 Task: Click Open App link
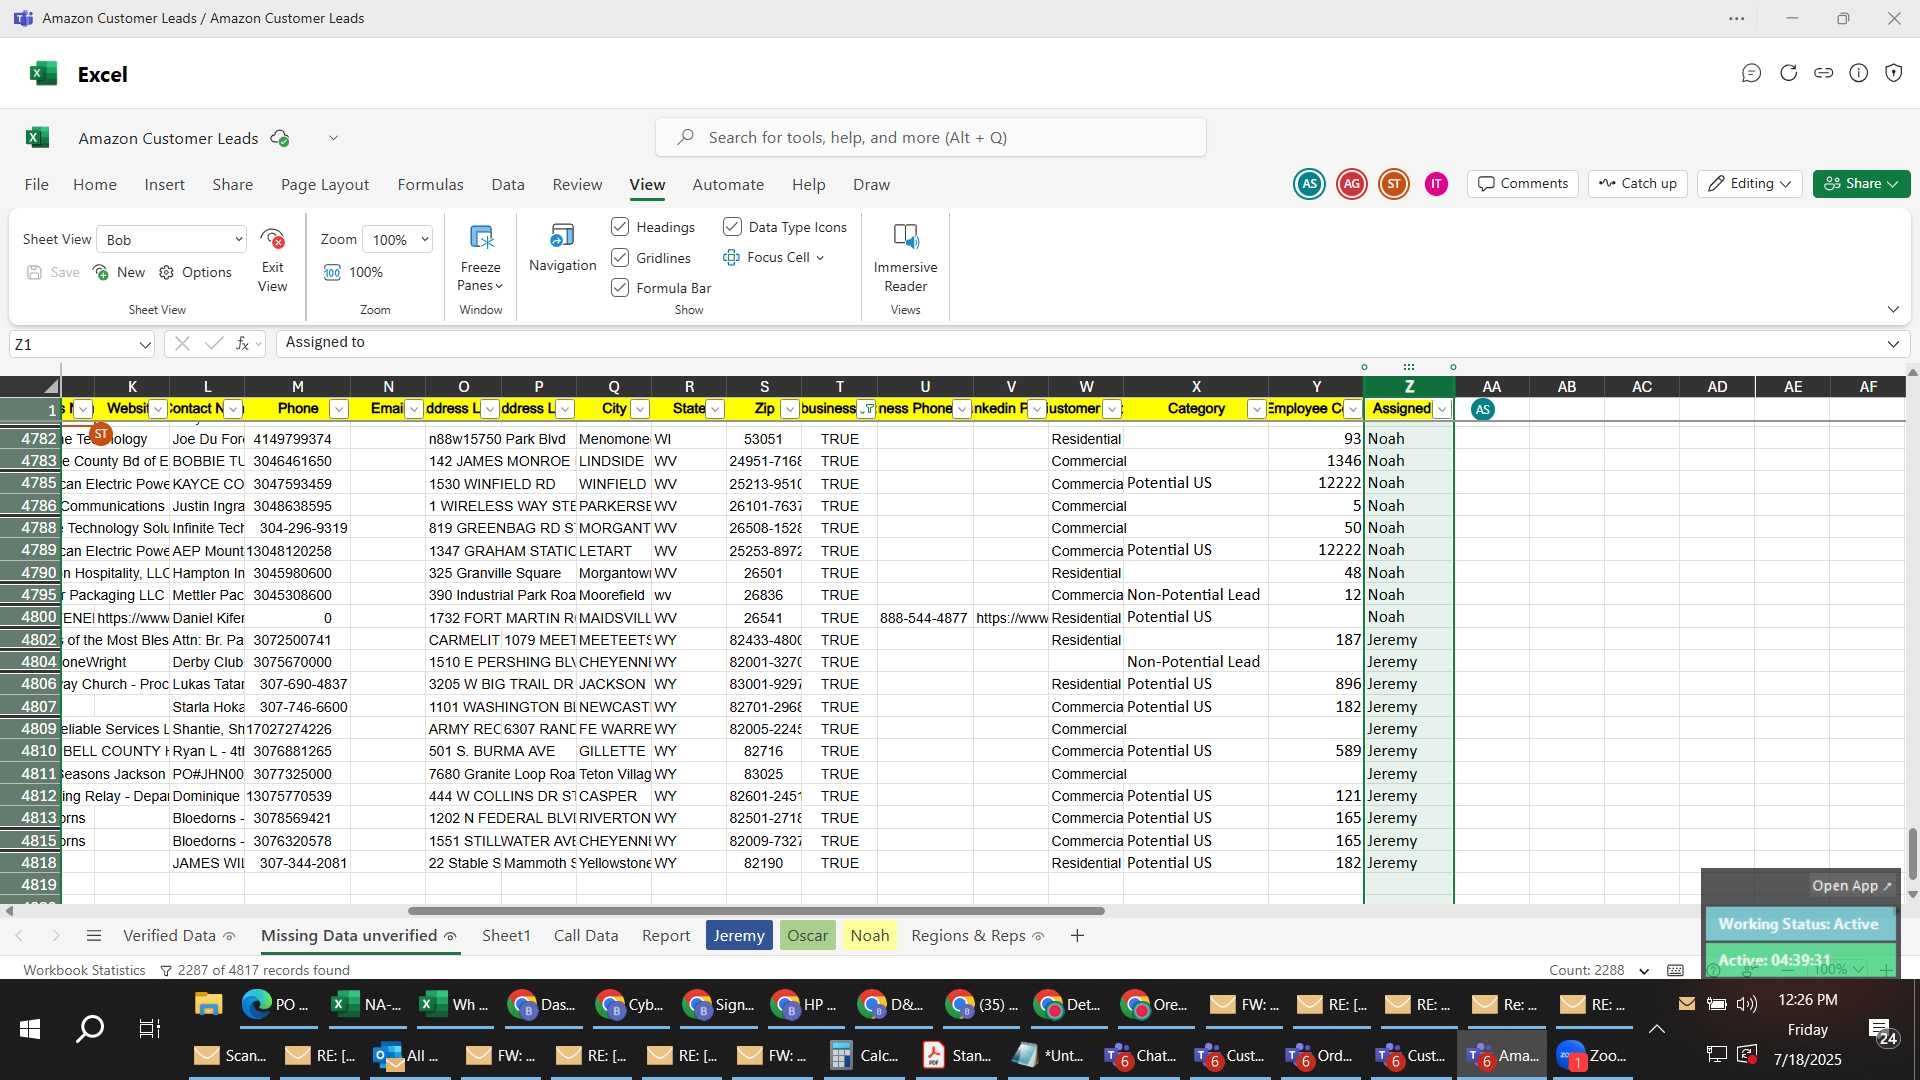click(1852, 886)
